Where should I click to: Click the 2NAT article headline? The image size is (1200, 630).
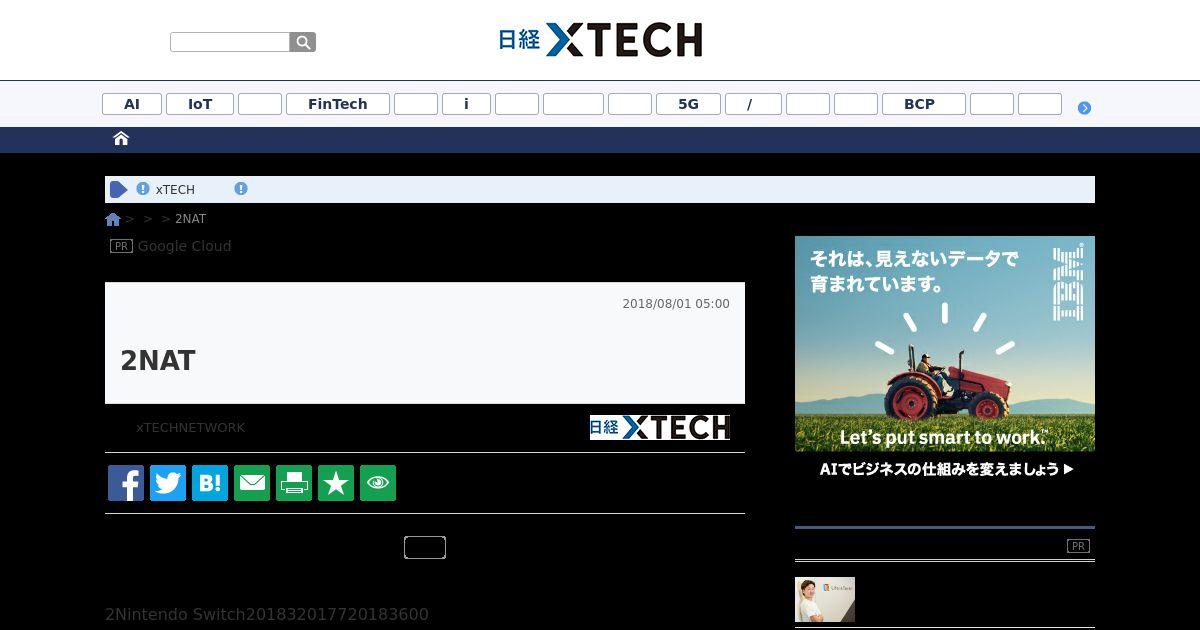(158, 361)
